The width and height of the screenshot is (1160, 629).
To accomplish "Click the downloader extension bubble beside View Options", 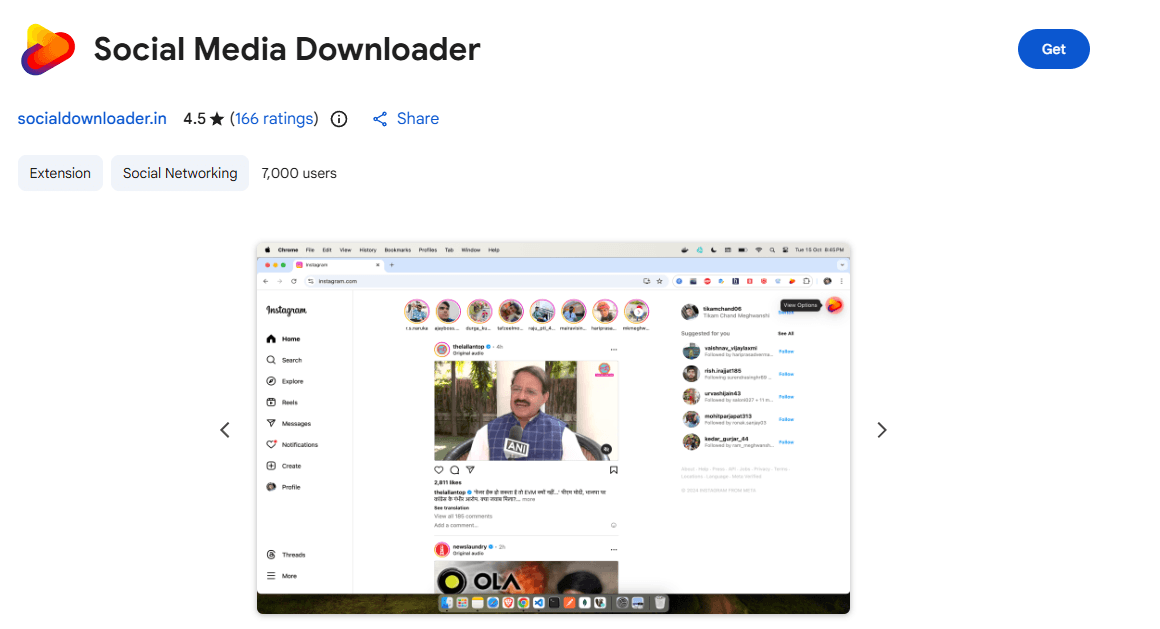I will (834, 305).
